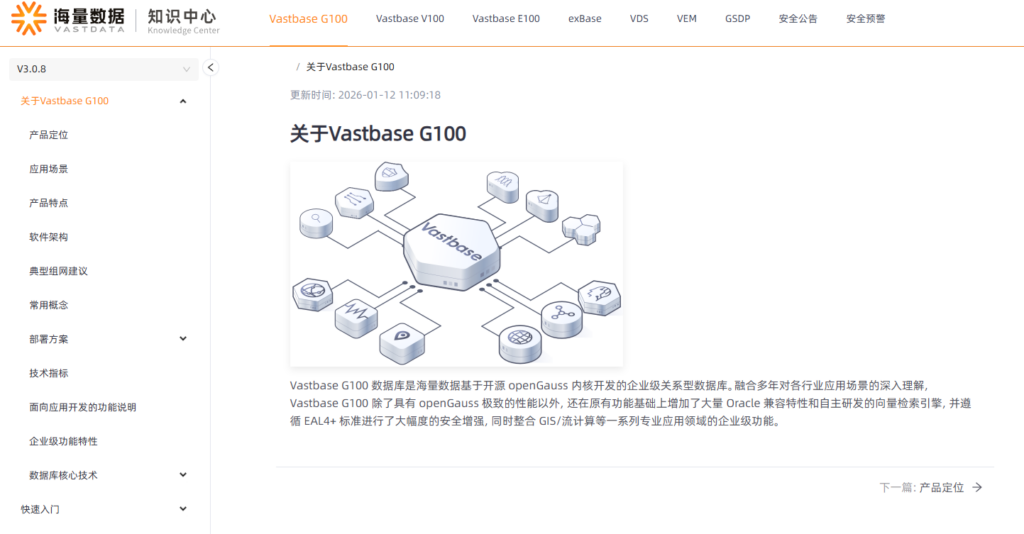
Task: Go to the 安全公告 menu item
Action: point(797,19)
